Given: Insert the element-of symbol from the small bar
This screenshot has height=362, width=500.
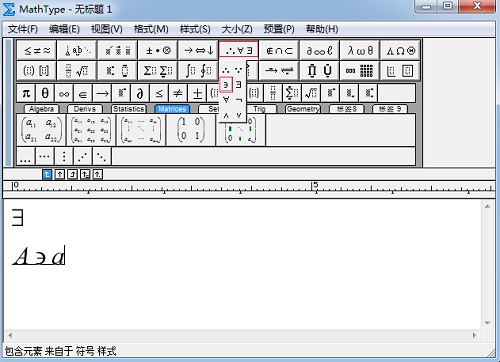Looking at the screenshot, I should 83,93.
